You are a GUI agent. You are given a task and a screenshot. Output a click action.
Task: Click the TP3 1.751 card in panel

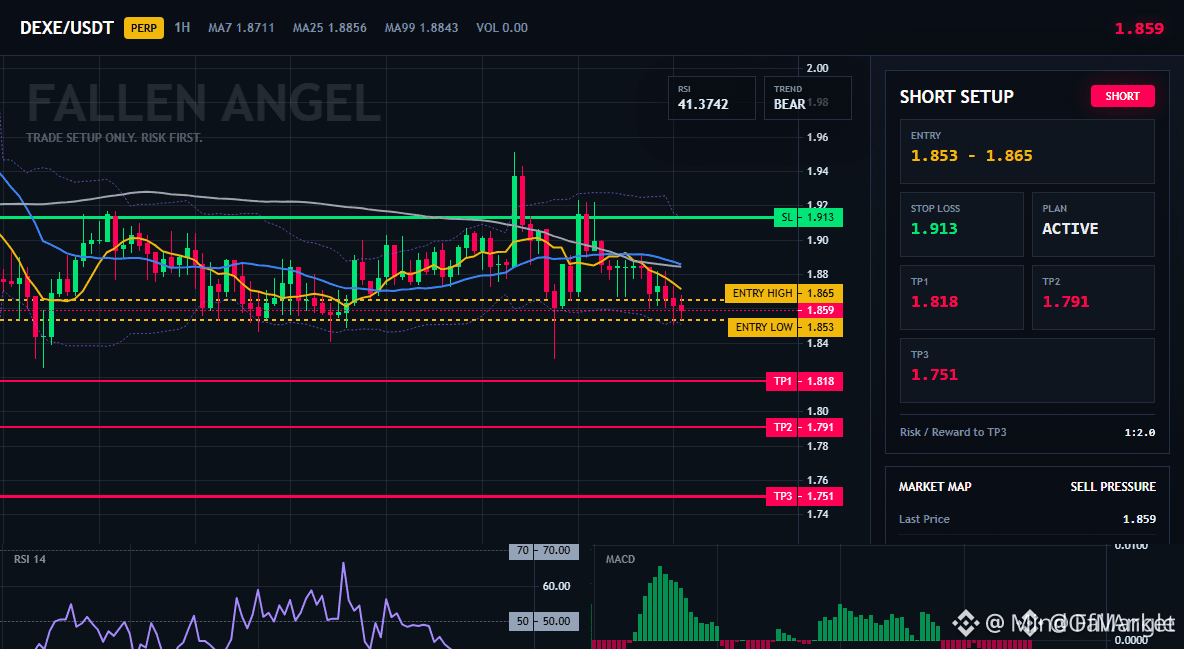(x=1027, y=370)
